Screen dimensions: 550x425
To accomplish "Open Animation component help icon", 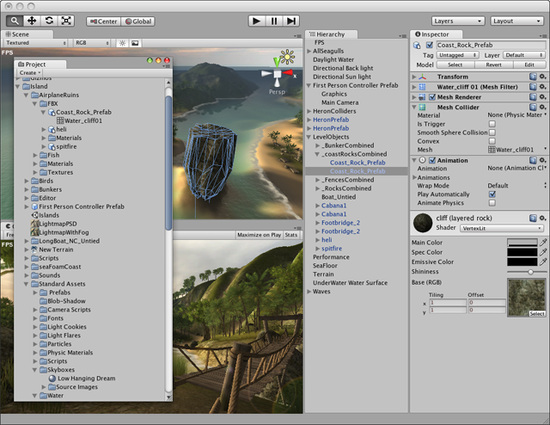I will [x=533, y=160].
